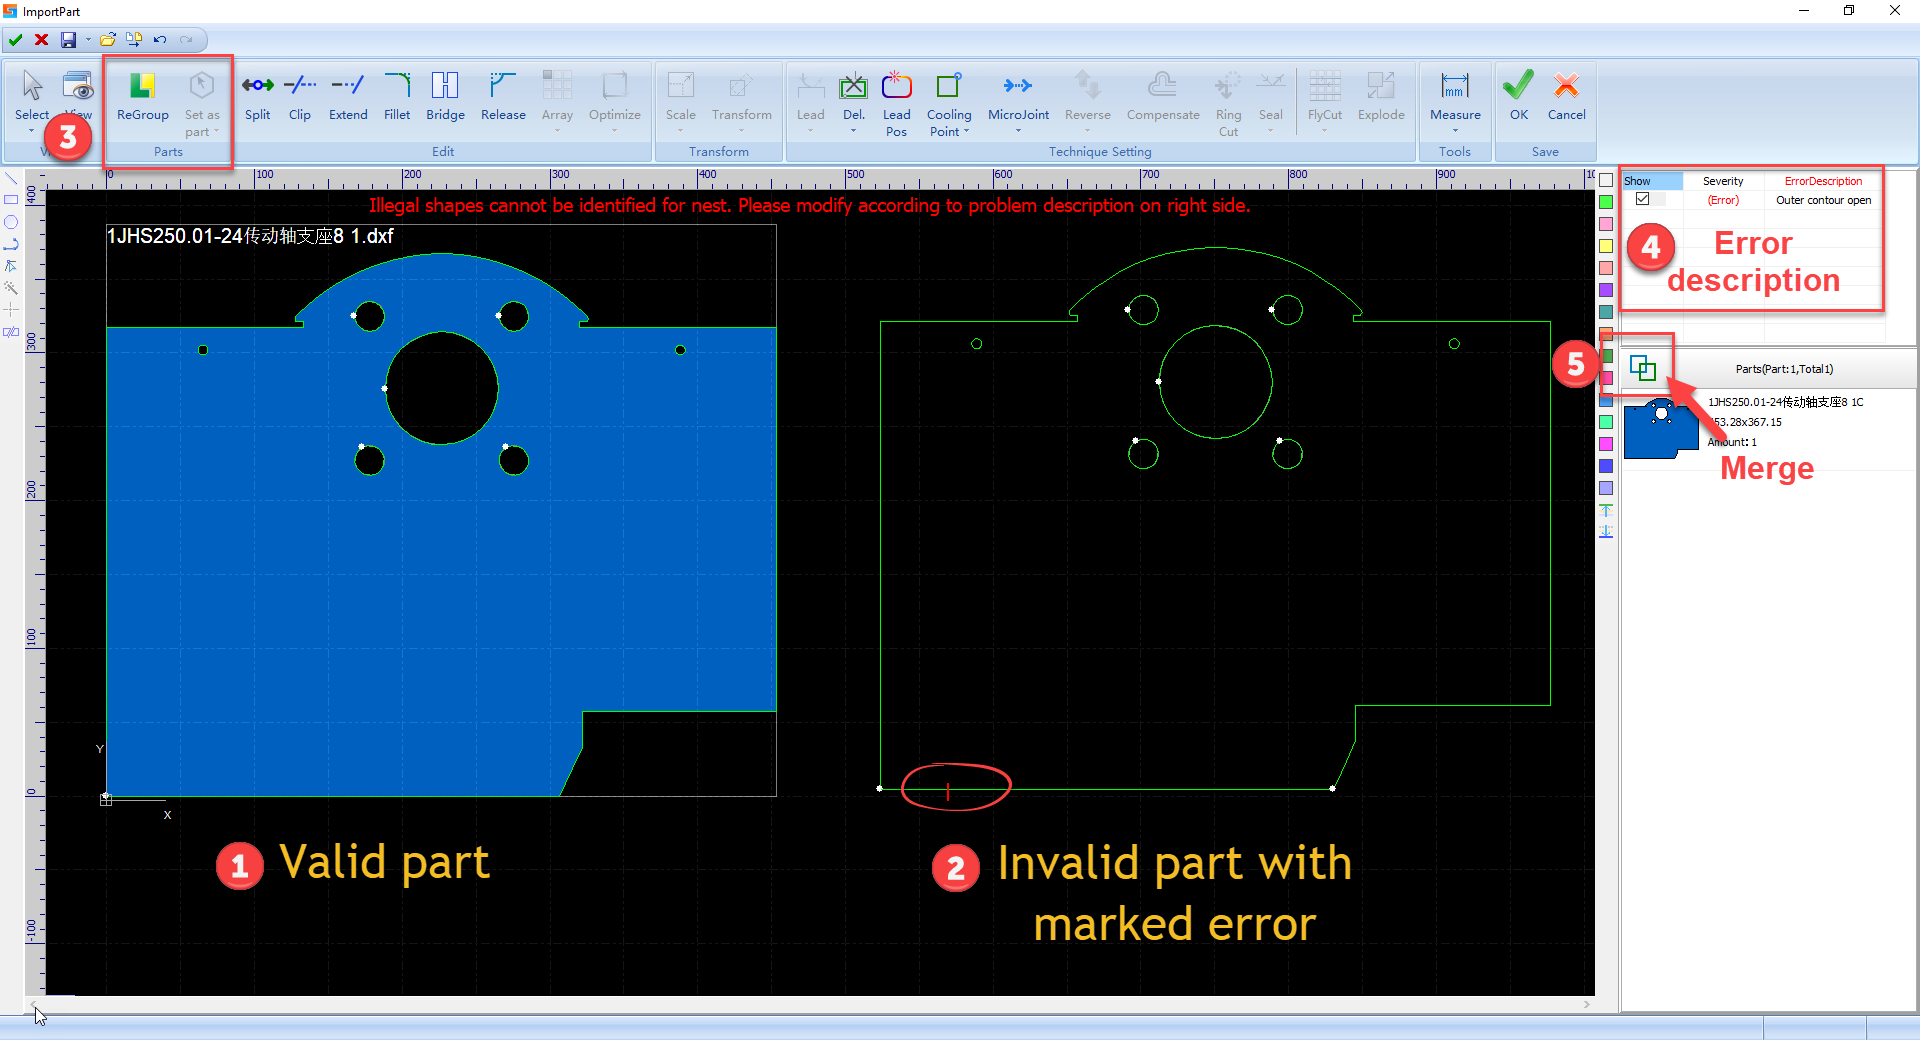The image size is (1920, 1040).
Task: Select the polyline arc drawing tool
Action: click(11, 244)
